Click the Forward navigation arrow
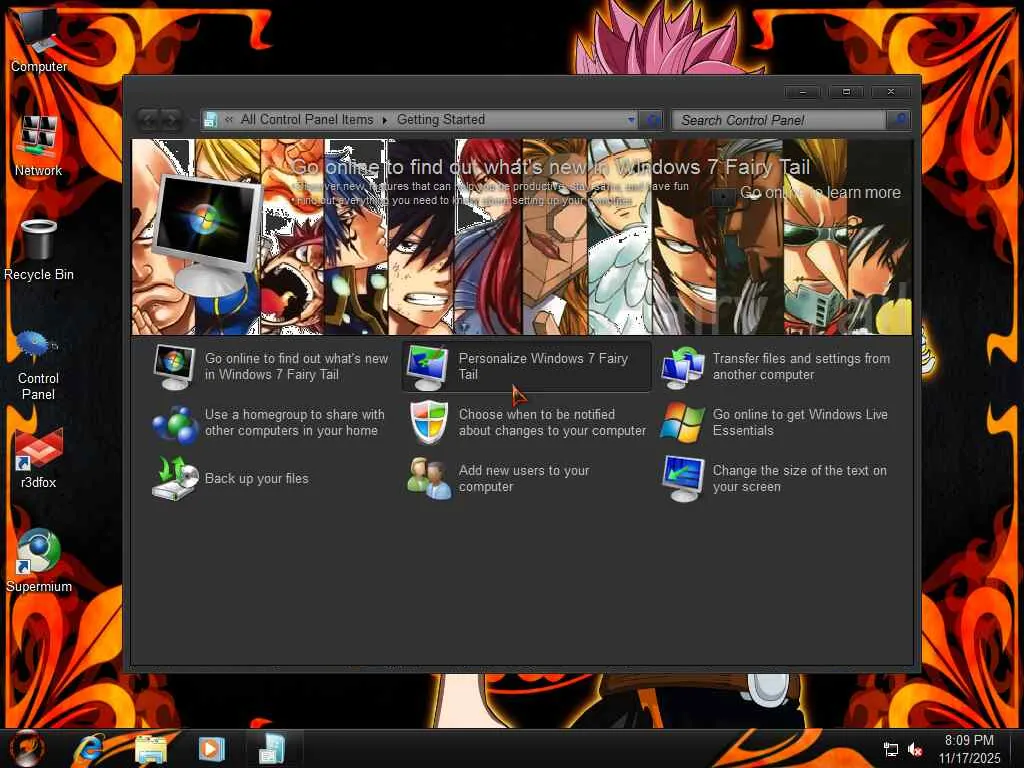Viewport: 1024px width, 768px height. (x=170, y=120)
